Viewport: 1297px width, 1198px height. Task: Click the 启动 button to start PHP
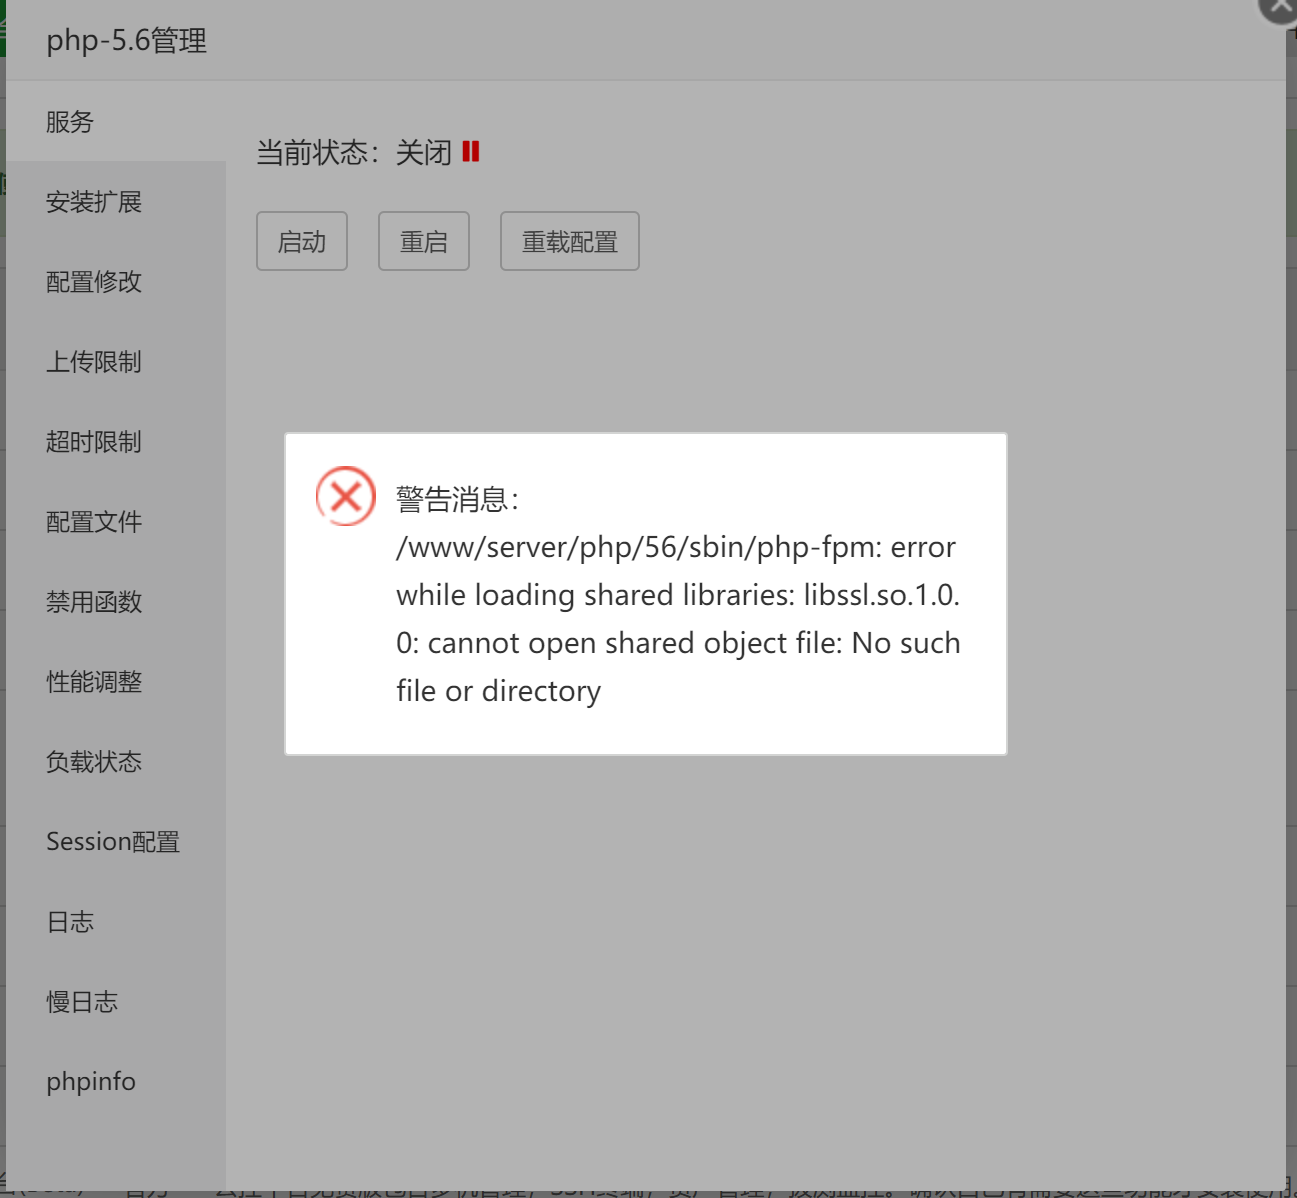[x=301, y=240]
